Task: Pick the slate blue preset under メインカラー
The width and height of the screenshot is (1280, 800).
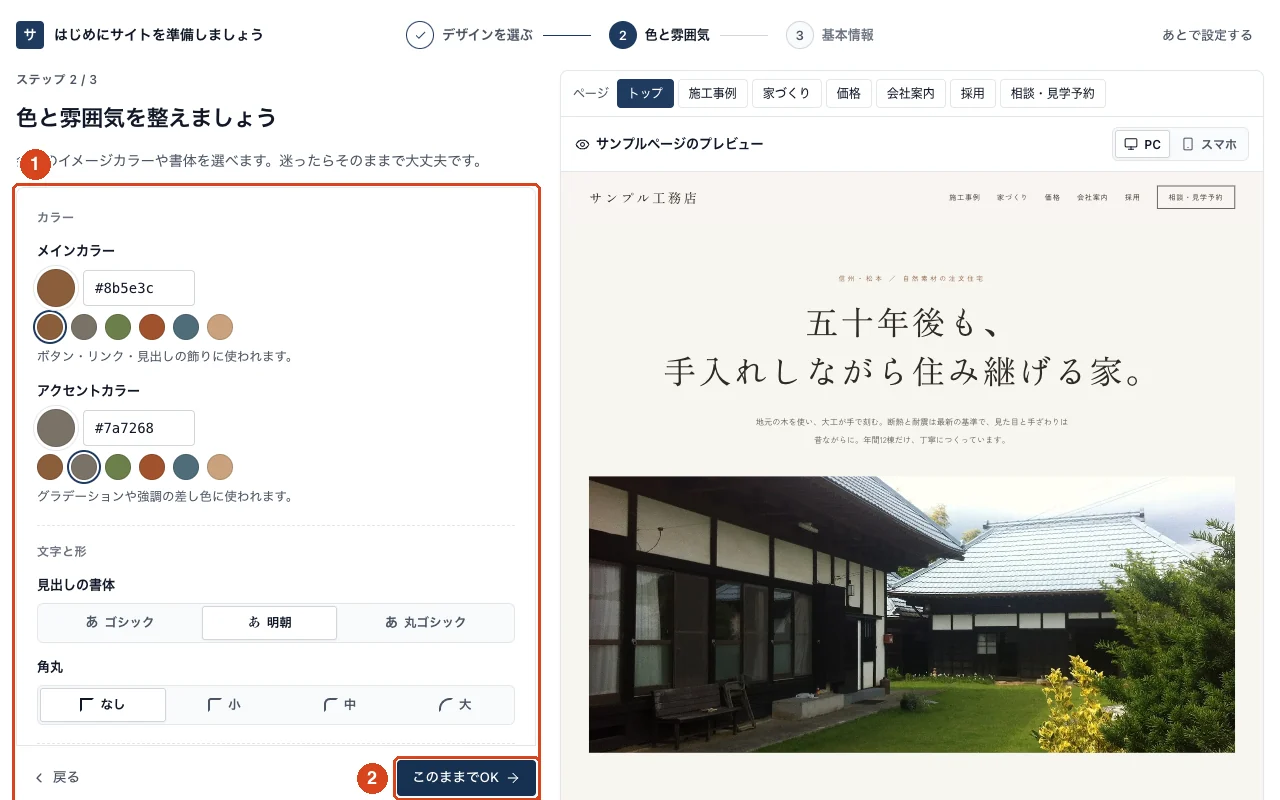Action: click(x=186, y=327)
